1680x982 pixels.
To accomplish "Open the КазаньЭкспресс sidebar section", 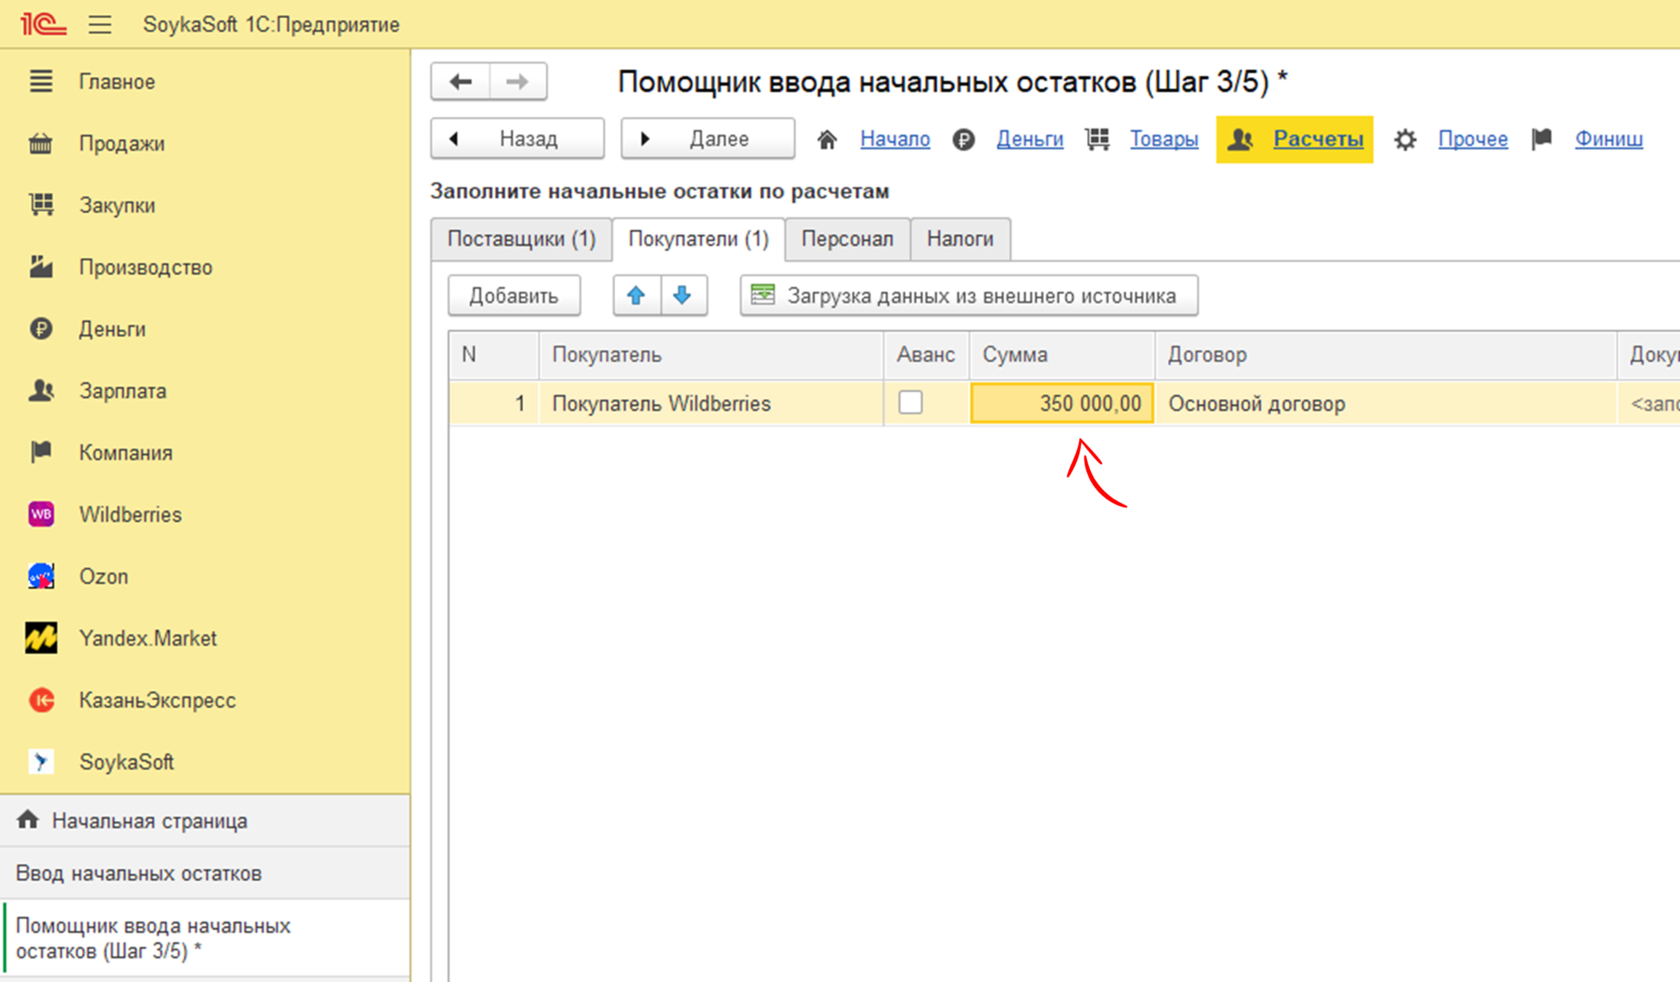I will [x=158, y=701].
